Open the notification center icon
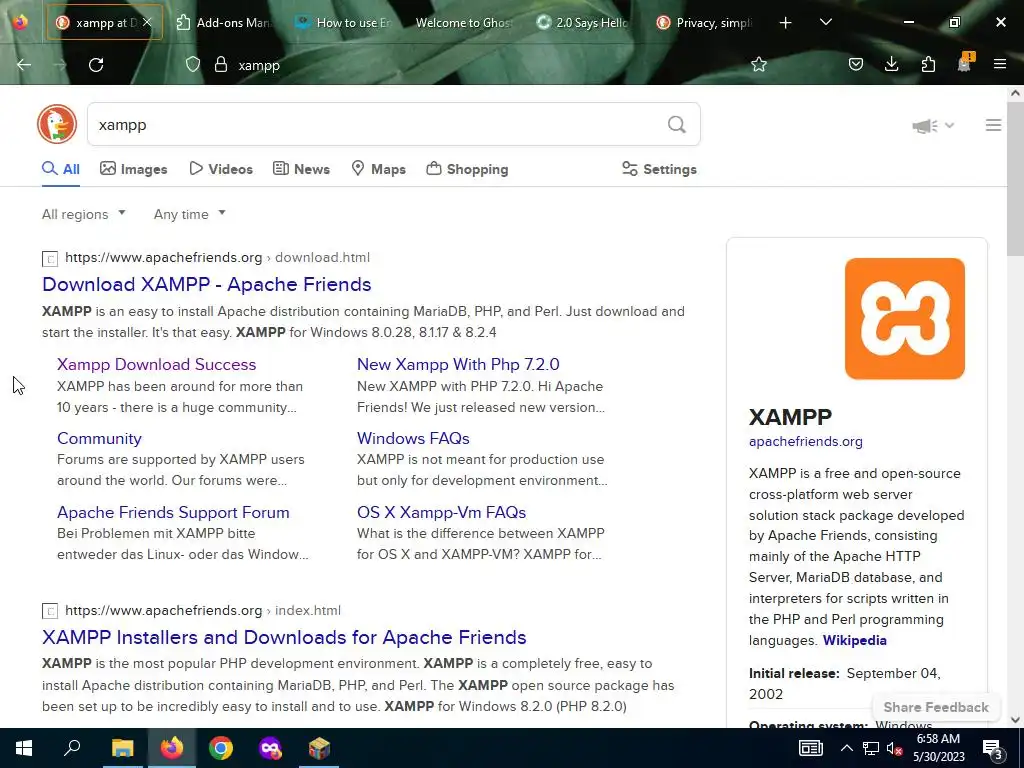 pos(993,749)
